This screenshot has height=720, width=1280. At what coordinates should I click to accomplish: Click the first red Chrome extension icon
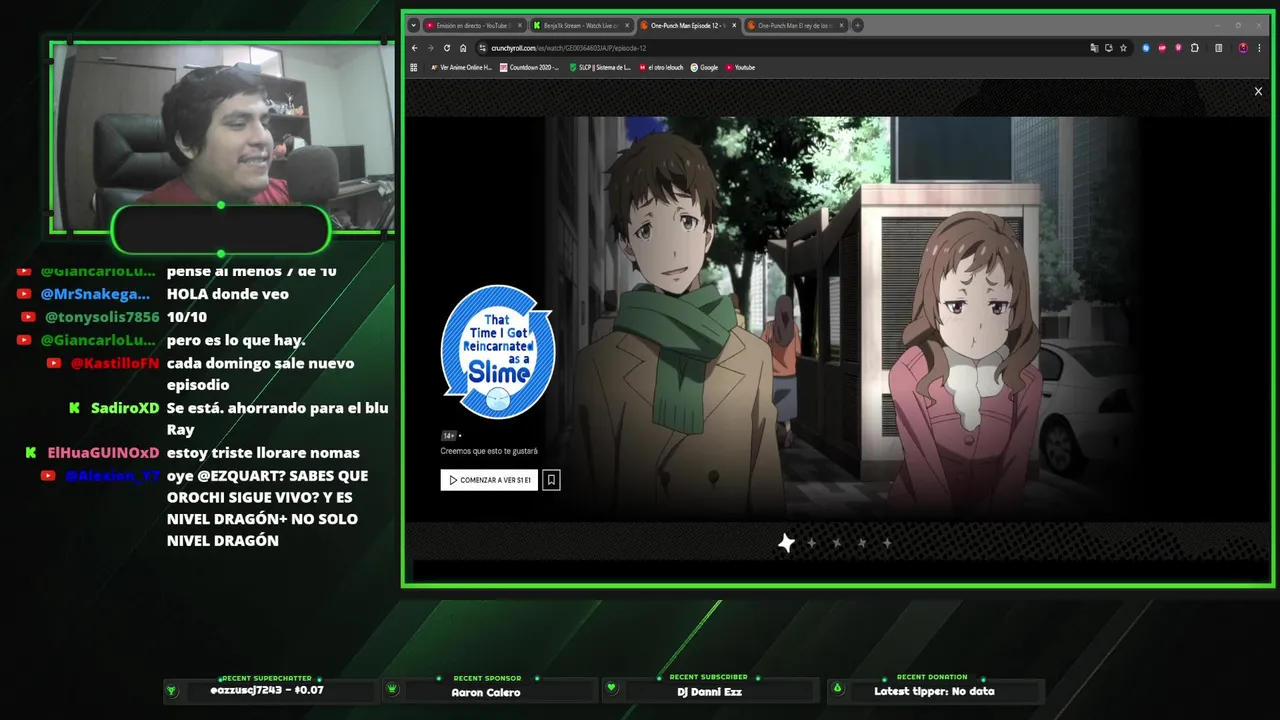click(1162, 48)
